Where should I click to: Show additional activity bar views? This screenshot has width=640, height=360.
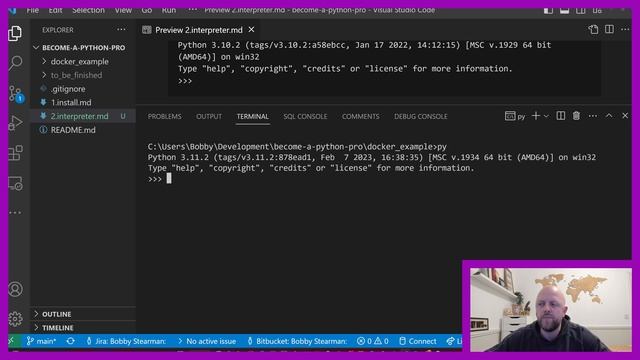[x=15, y=213]
